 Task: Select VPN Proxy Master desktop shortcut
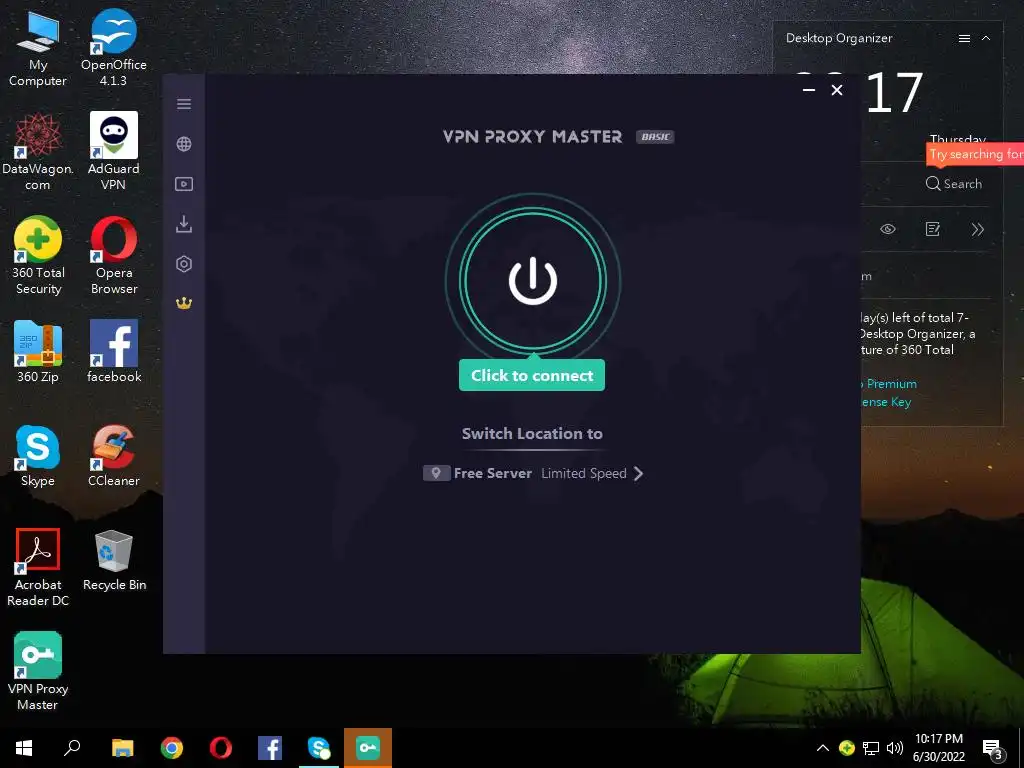point(38,671)
